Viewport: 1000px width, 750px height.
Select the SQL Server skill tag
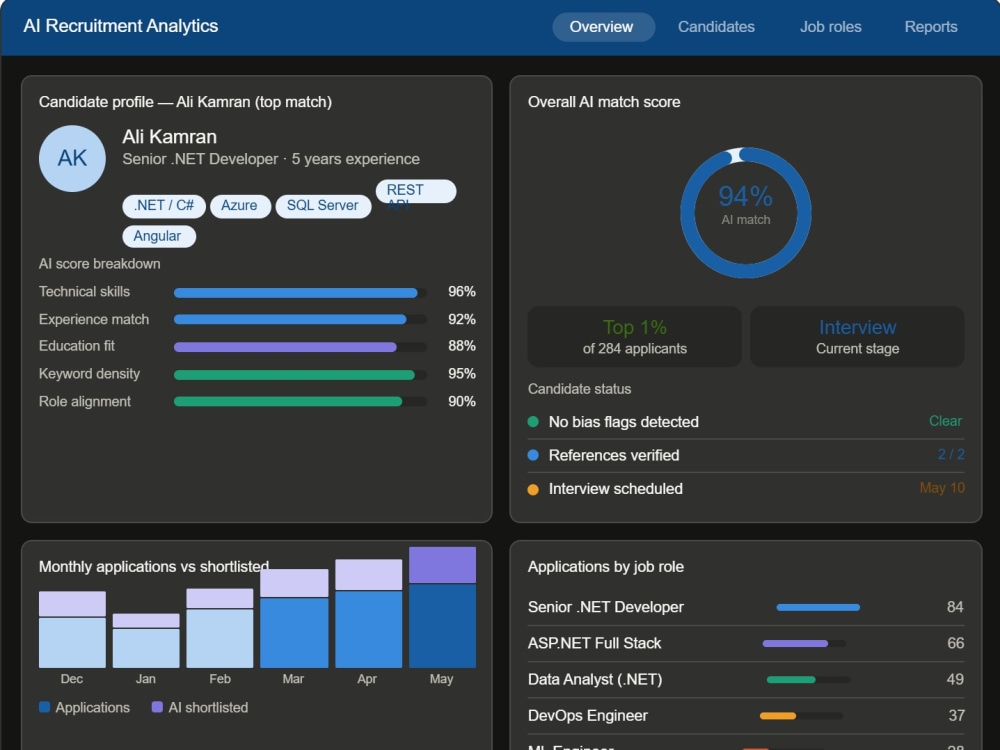click(323, 205)
